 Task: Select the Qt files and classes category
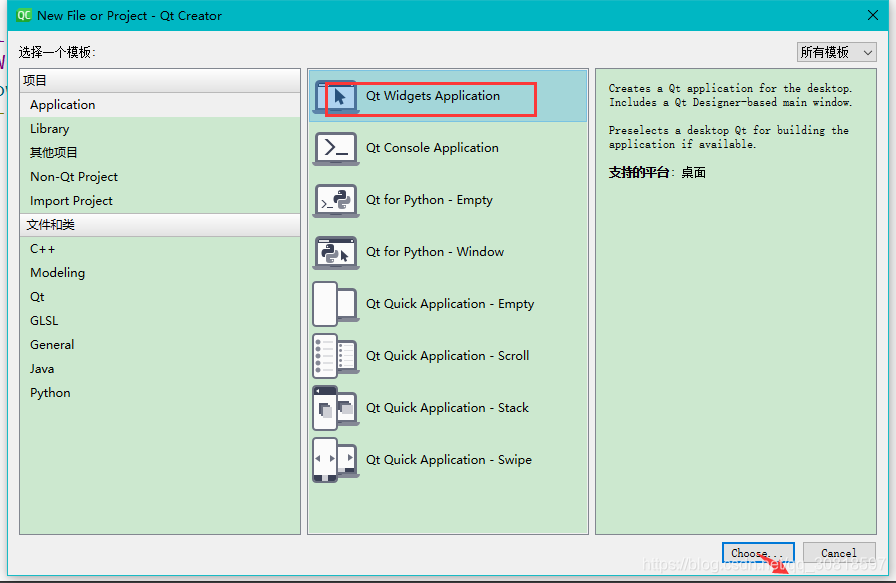point(160,297)
